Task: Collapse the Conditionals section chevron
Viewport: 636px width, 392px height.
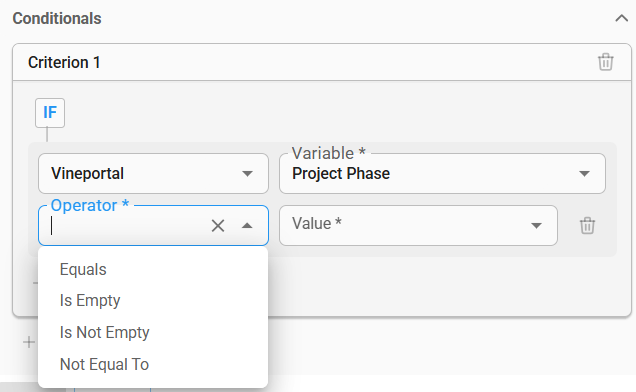Action: tap(621, 18)
